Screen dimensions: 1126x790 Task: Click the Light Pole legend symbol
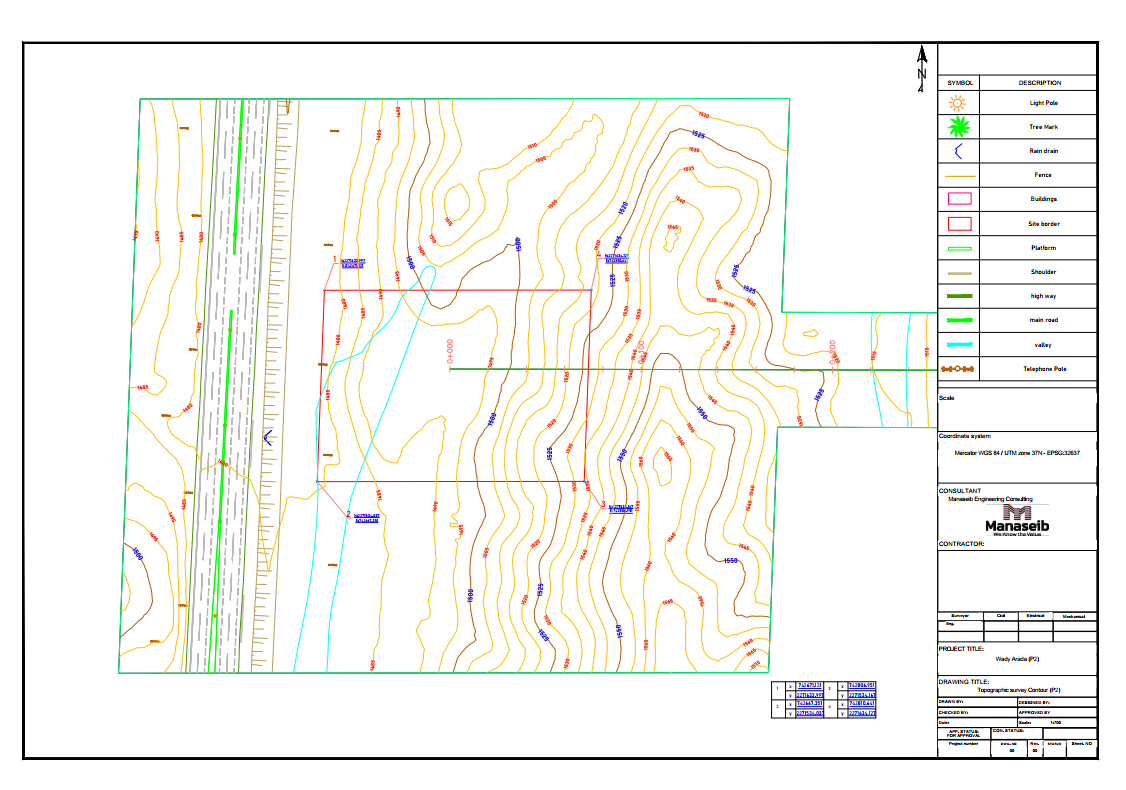click(958, 103)
